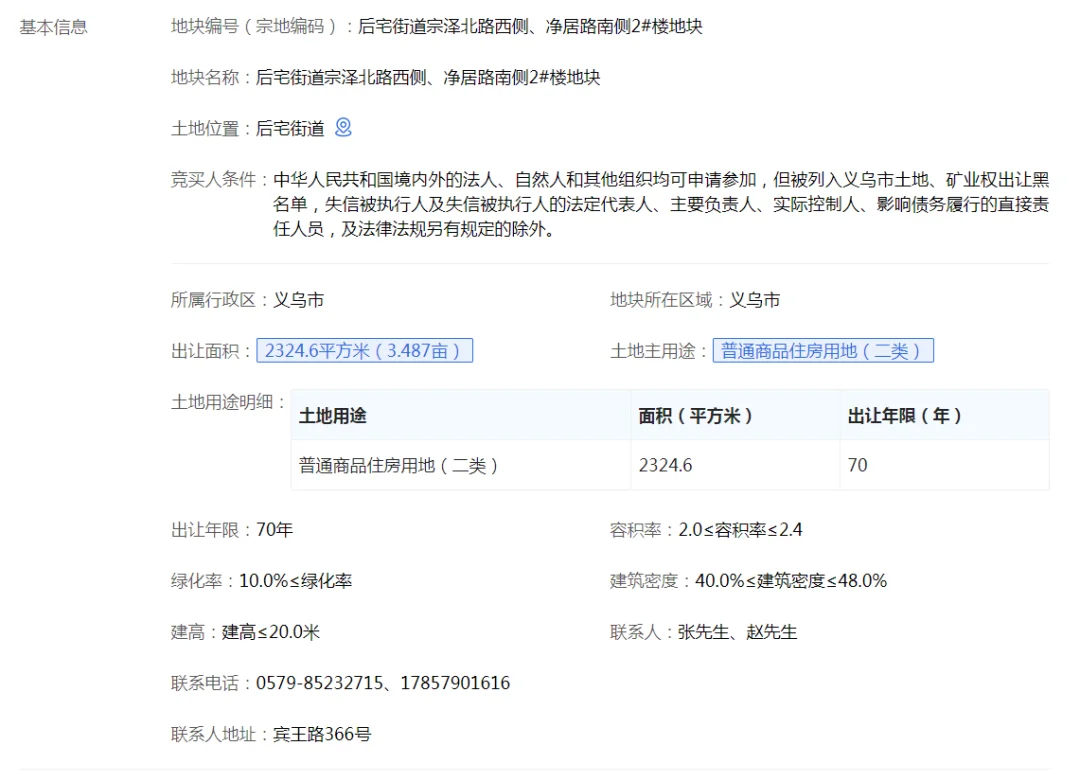Screen dimensions: 1080x781
Task: Click the 土地用途明细 label
Action: click(228, 402)
